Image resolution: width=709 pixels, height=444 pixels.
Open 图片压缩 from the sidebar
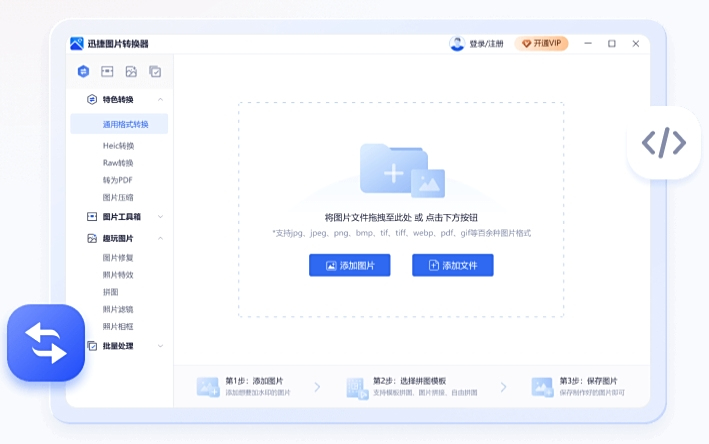[118, 197]
